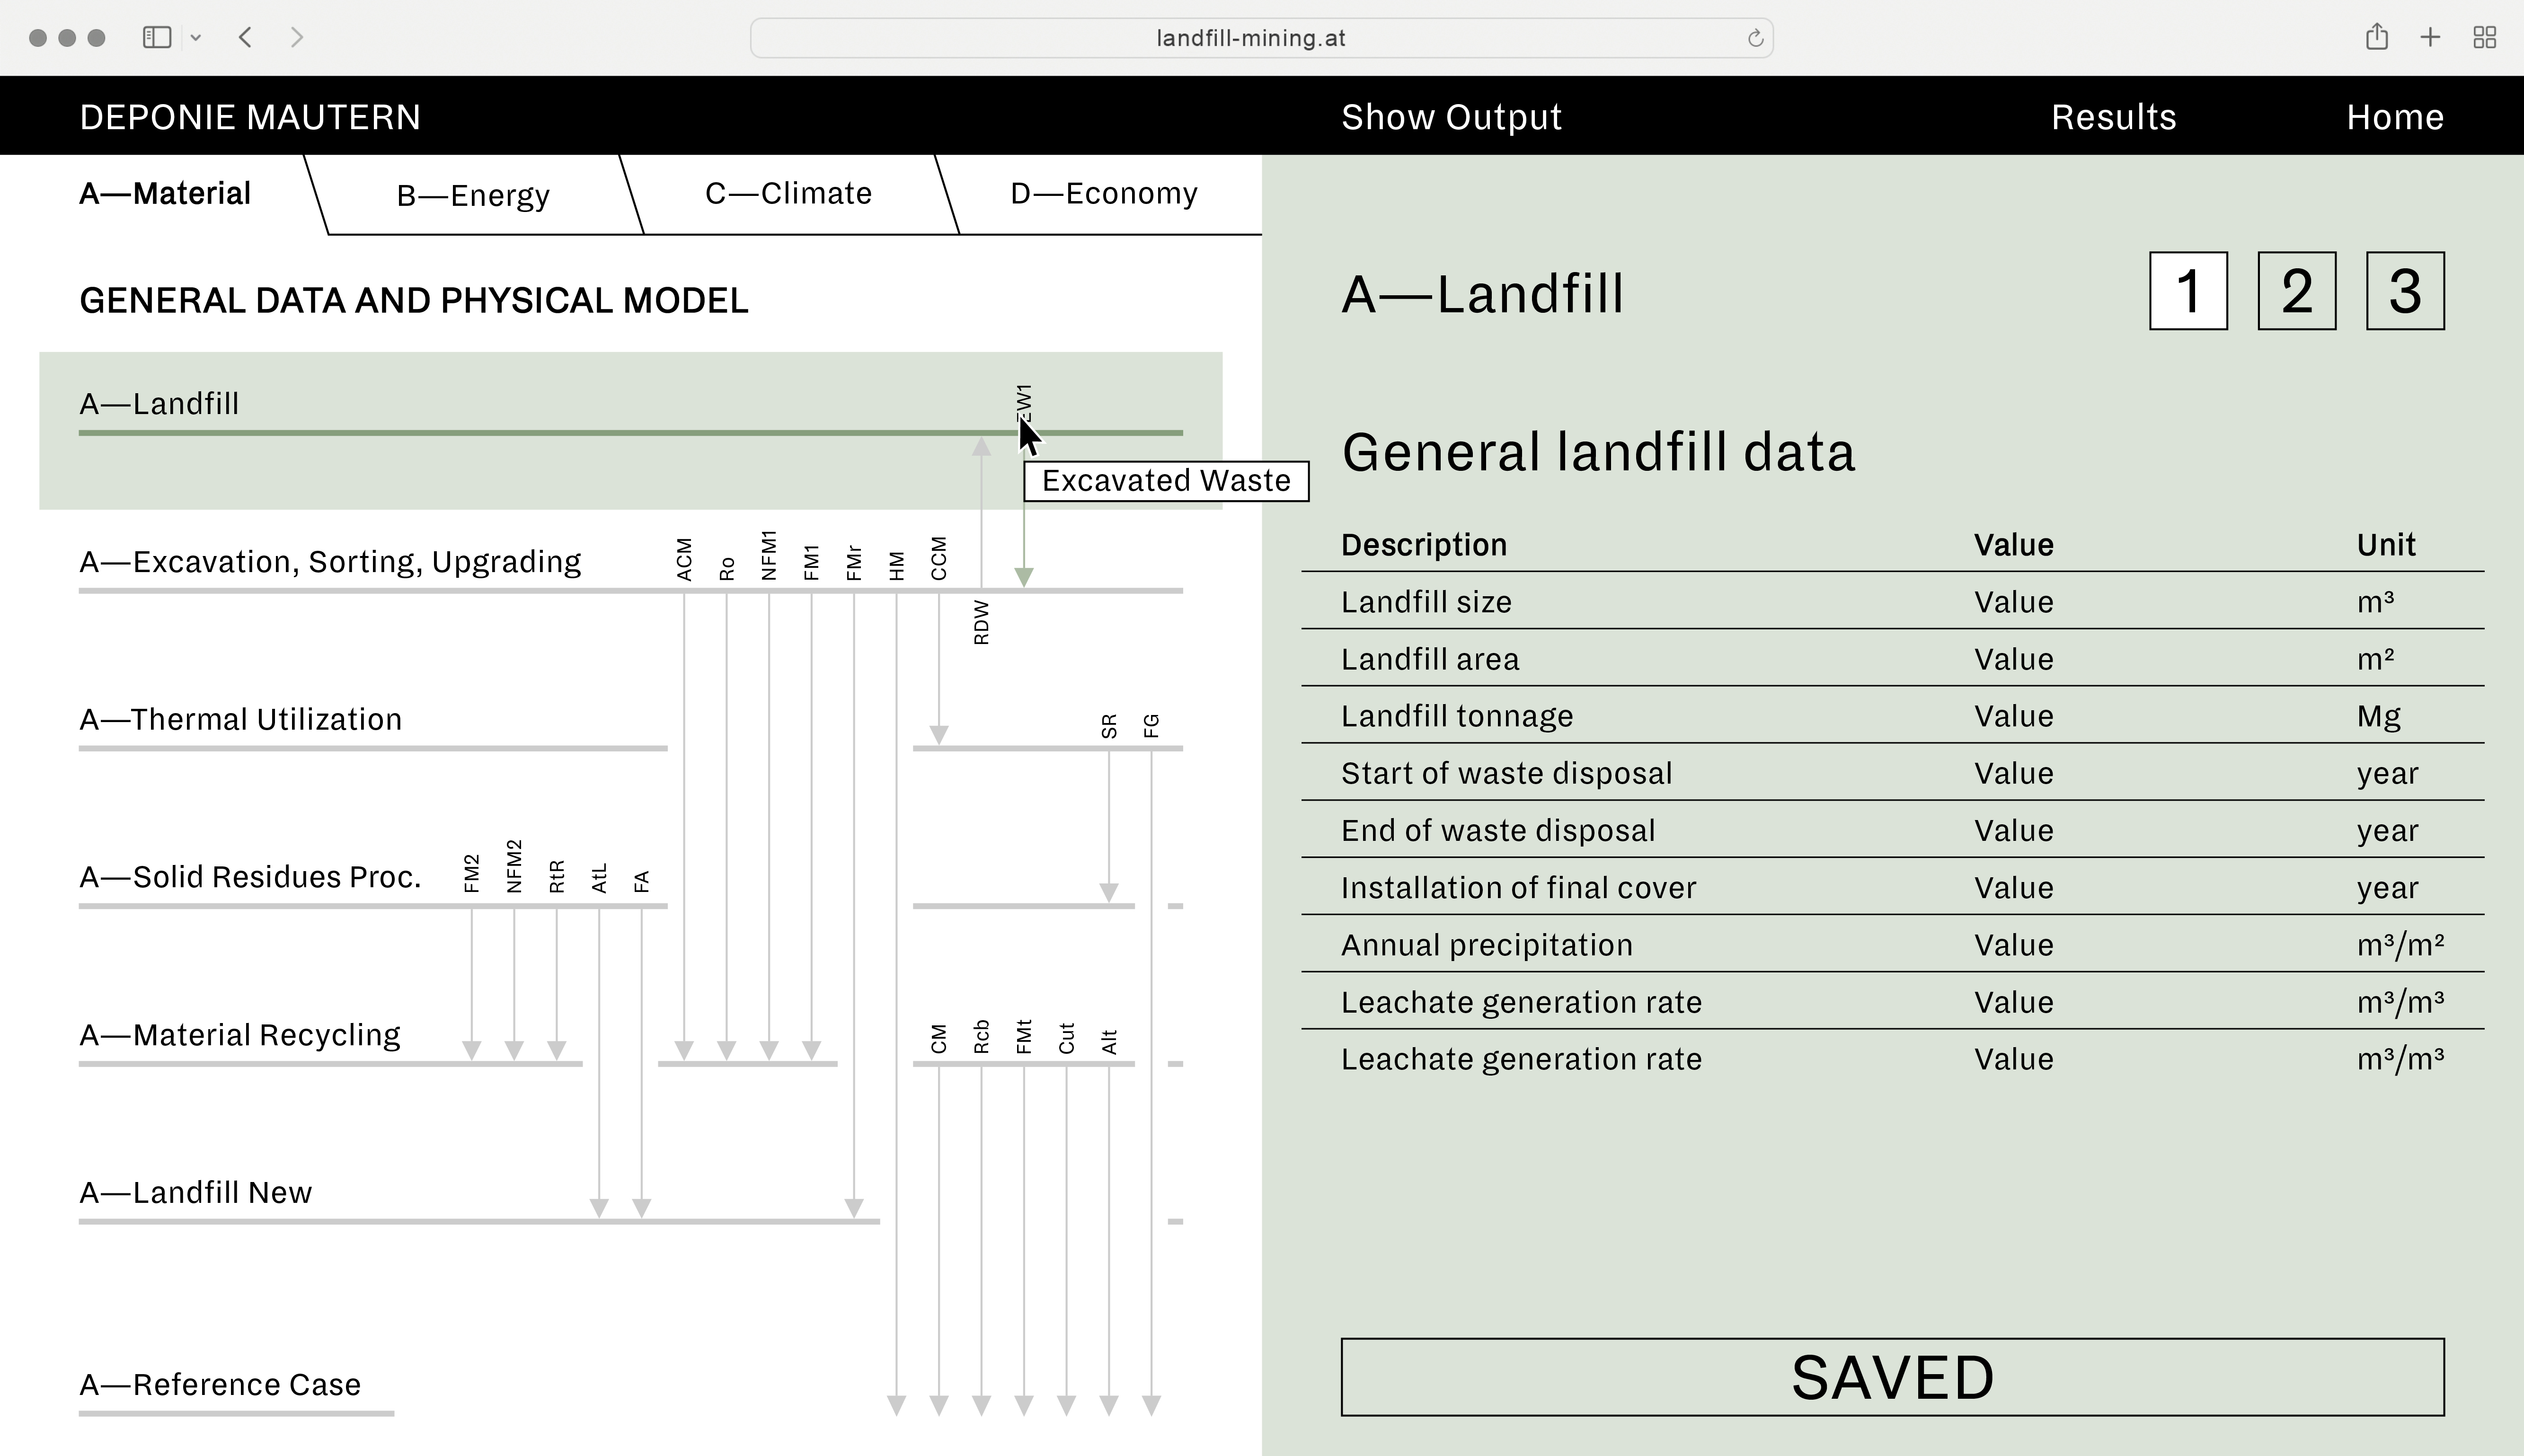Click the NFM1 flow label
2524x1456 pixels.
769,555
